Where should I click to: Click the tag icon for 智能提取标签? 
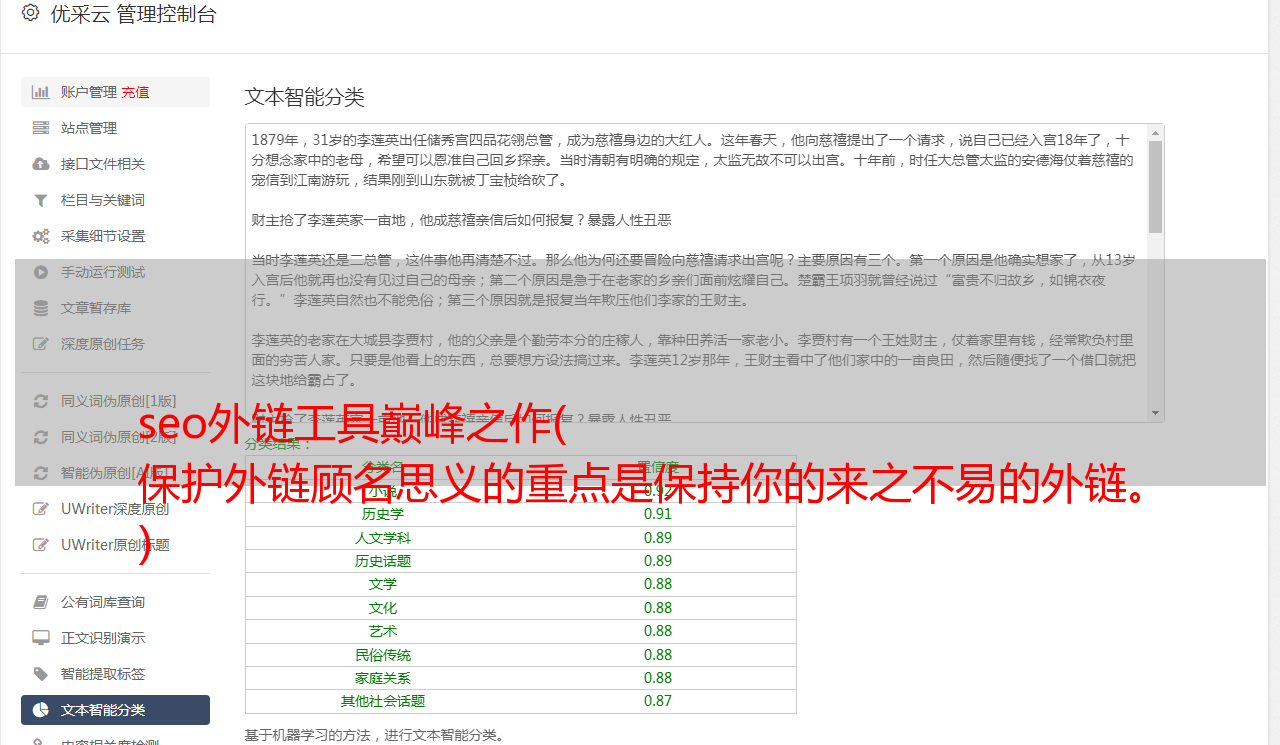point(41,674)
